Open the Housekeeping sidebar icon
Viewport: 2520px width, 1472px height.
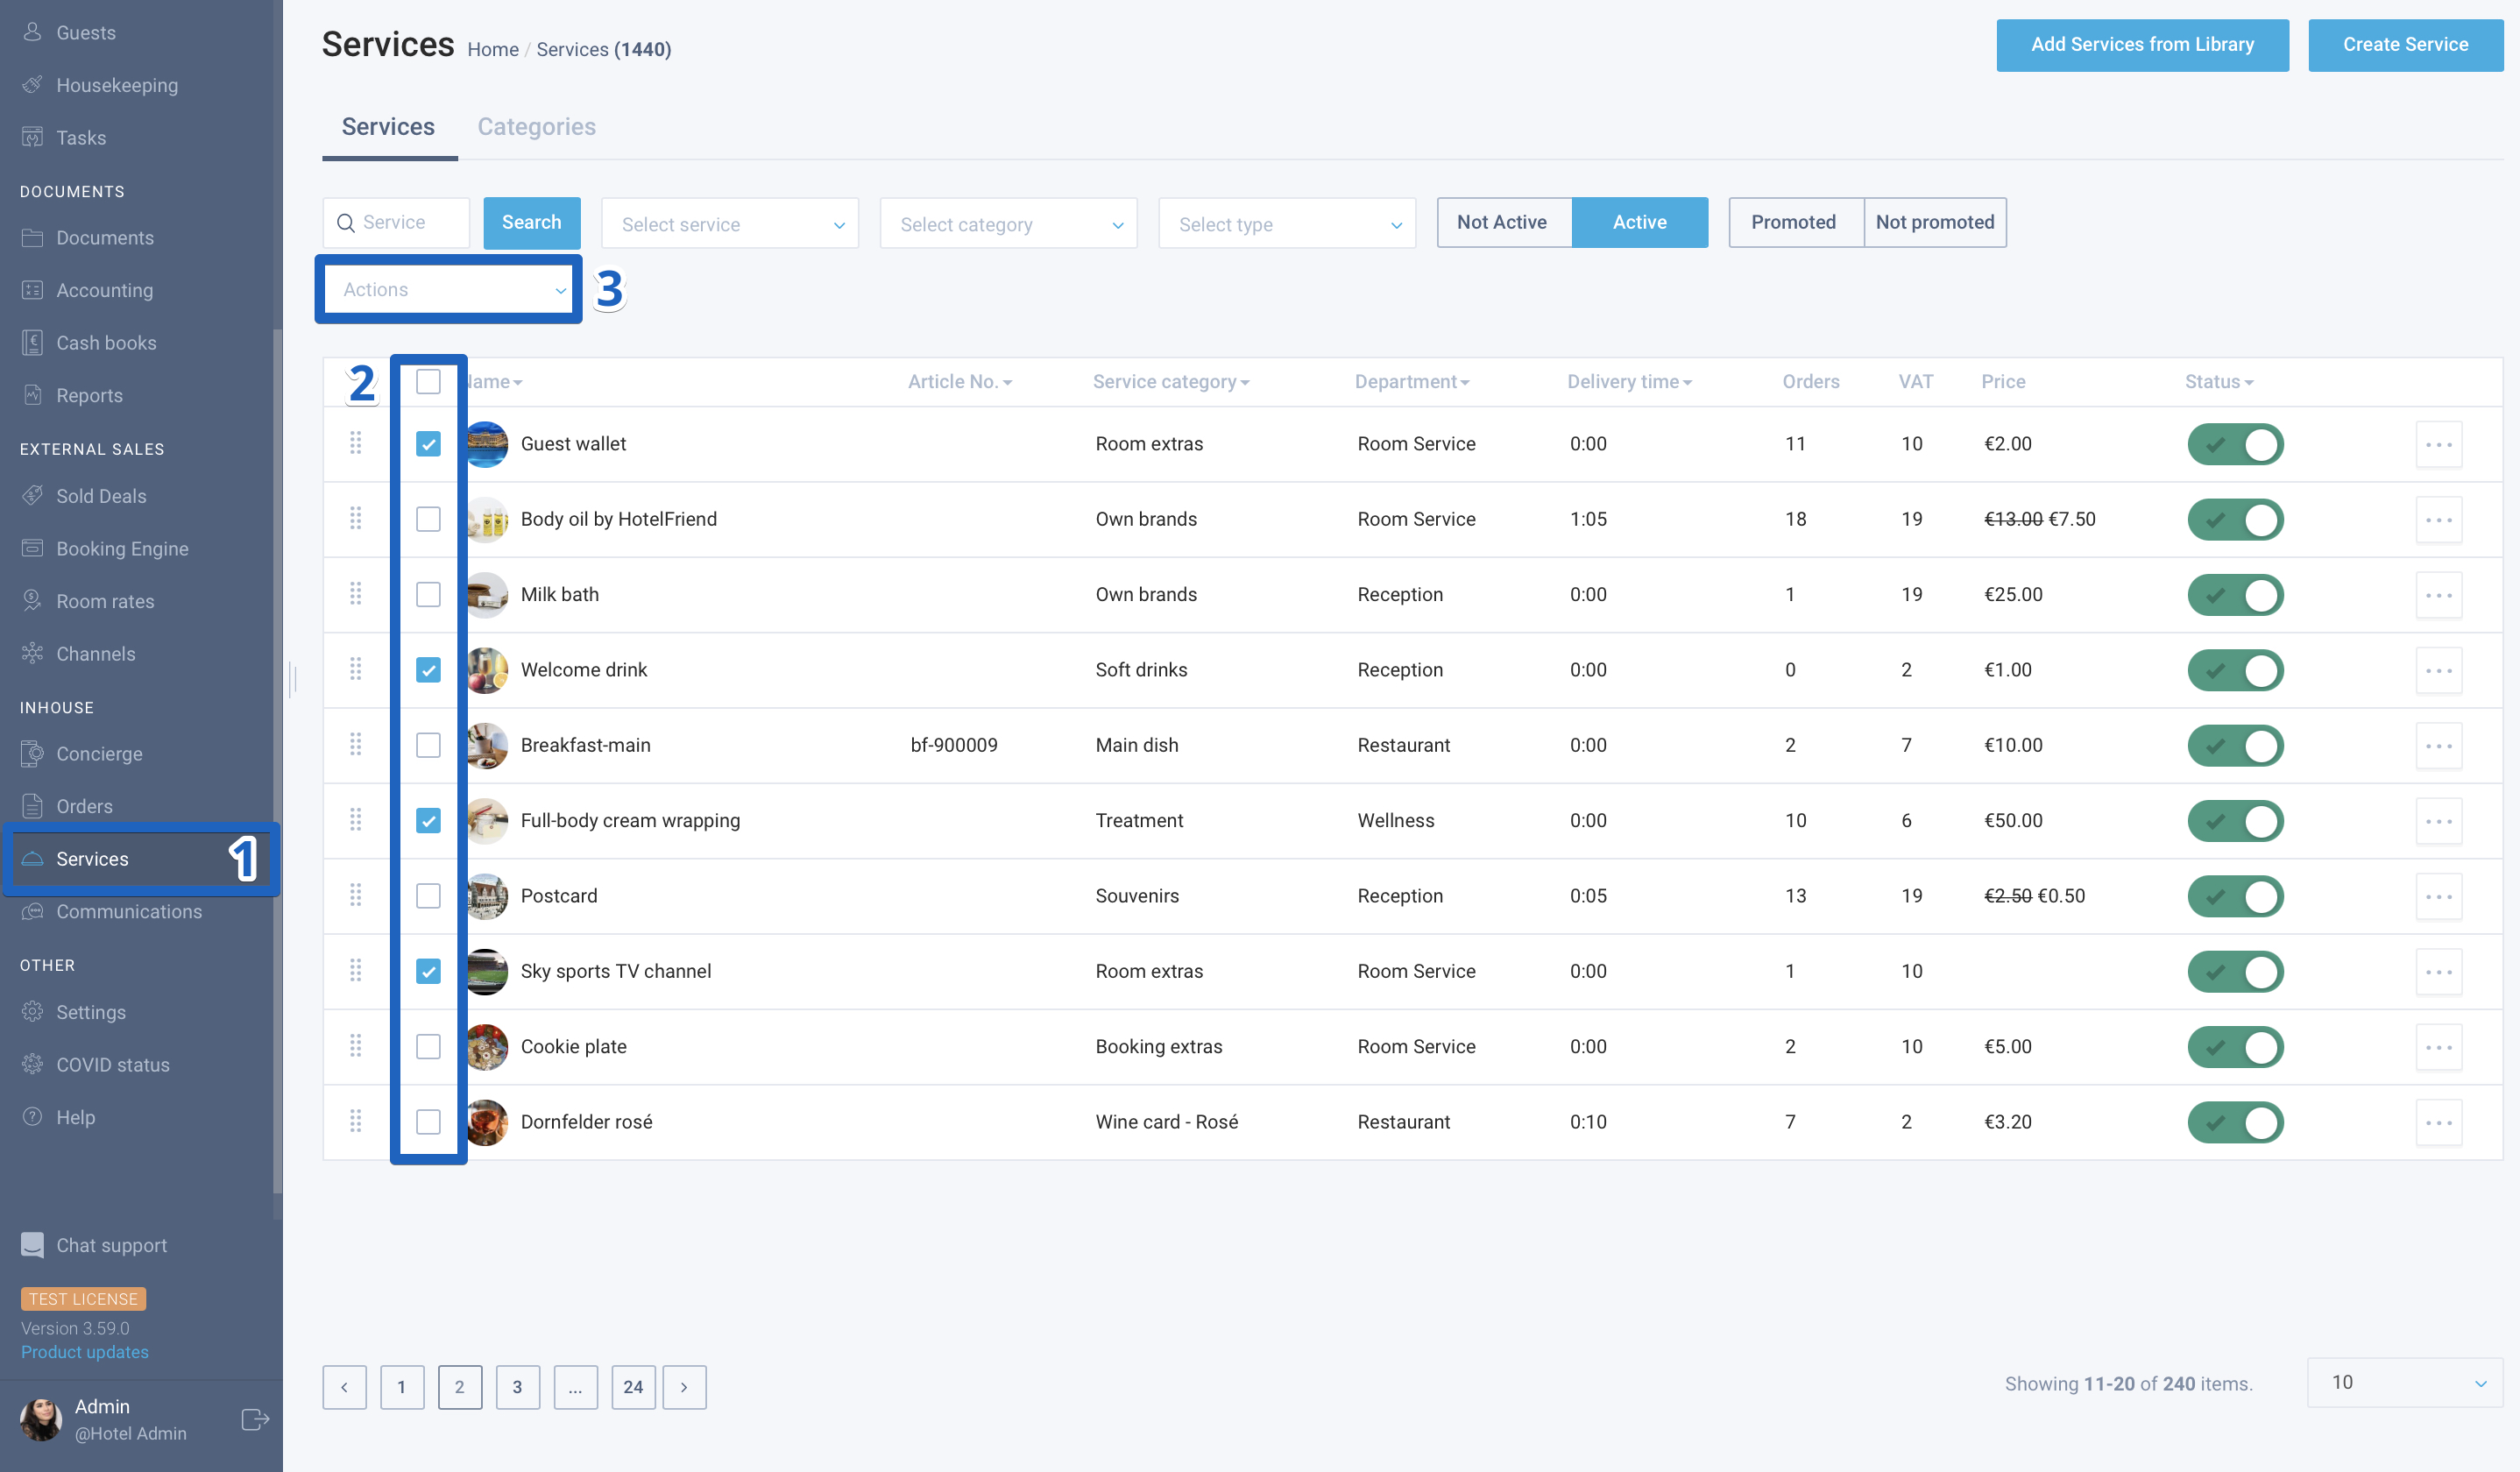click(x=32, y=85)
